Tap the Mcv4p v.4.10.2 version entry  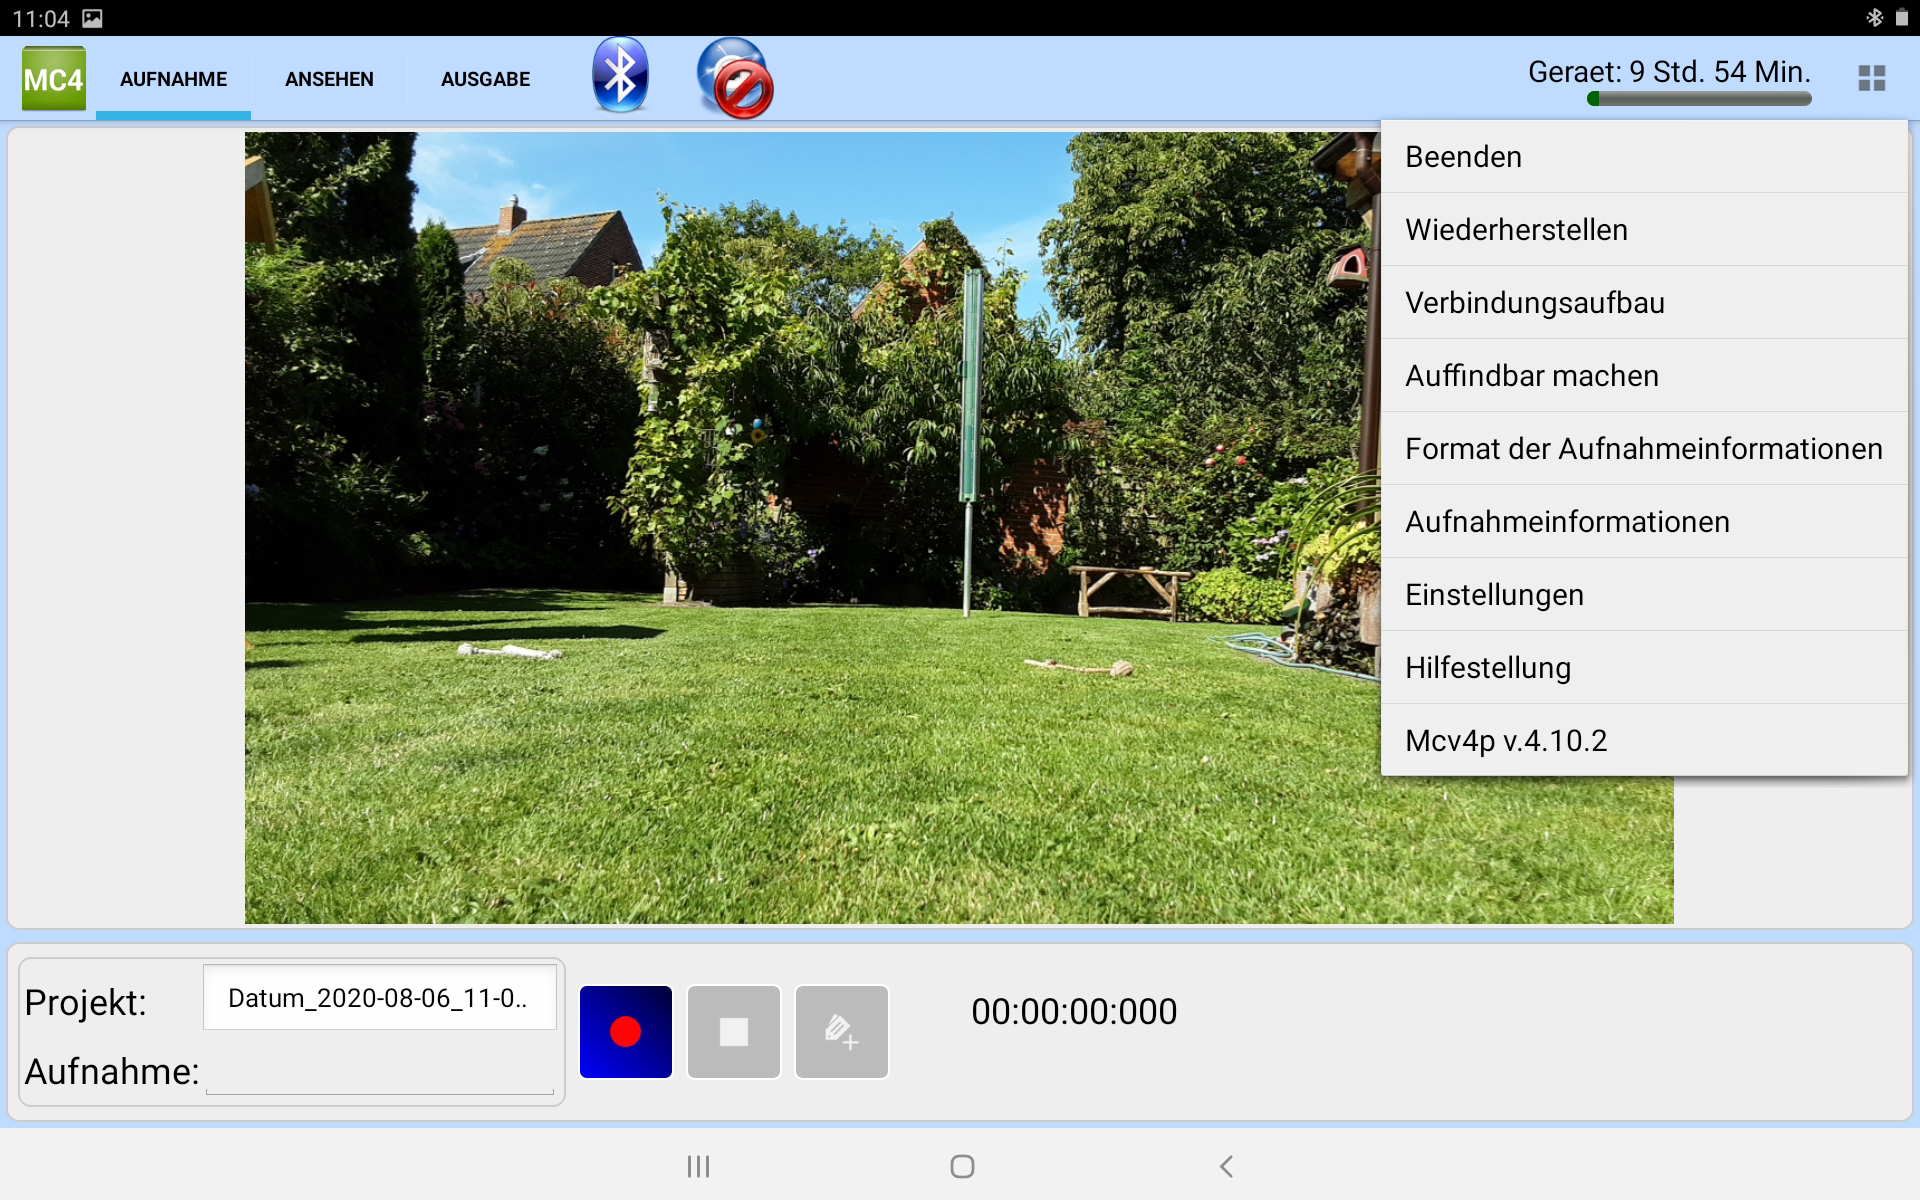(x=1644, y=741)
